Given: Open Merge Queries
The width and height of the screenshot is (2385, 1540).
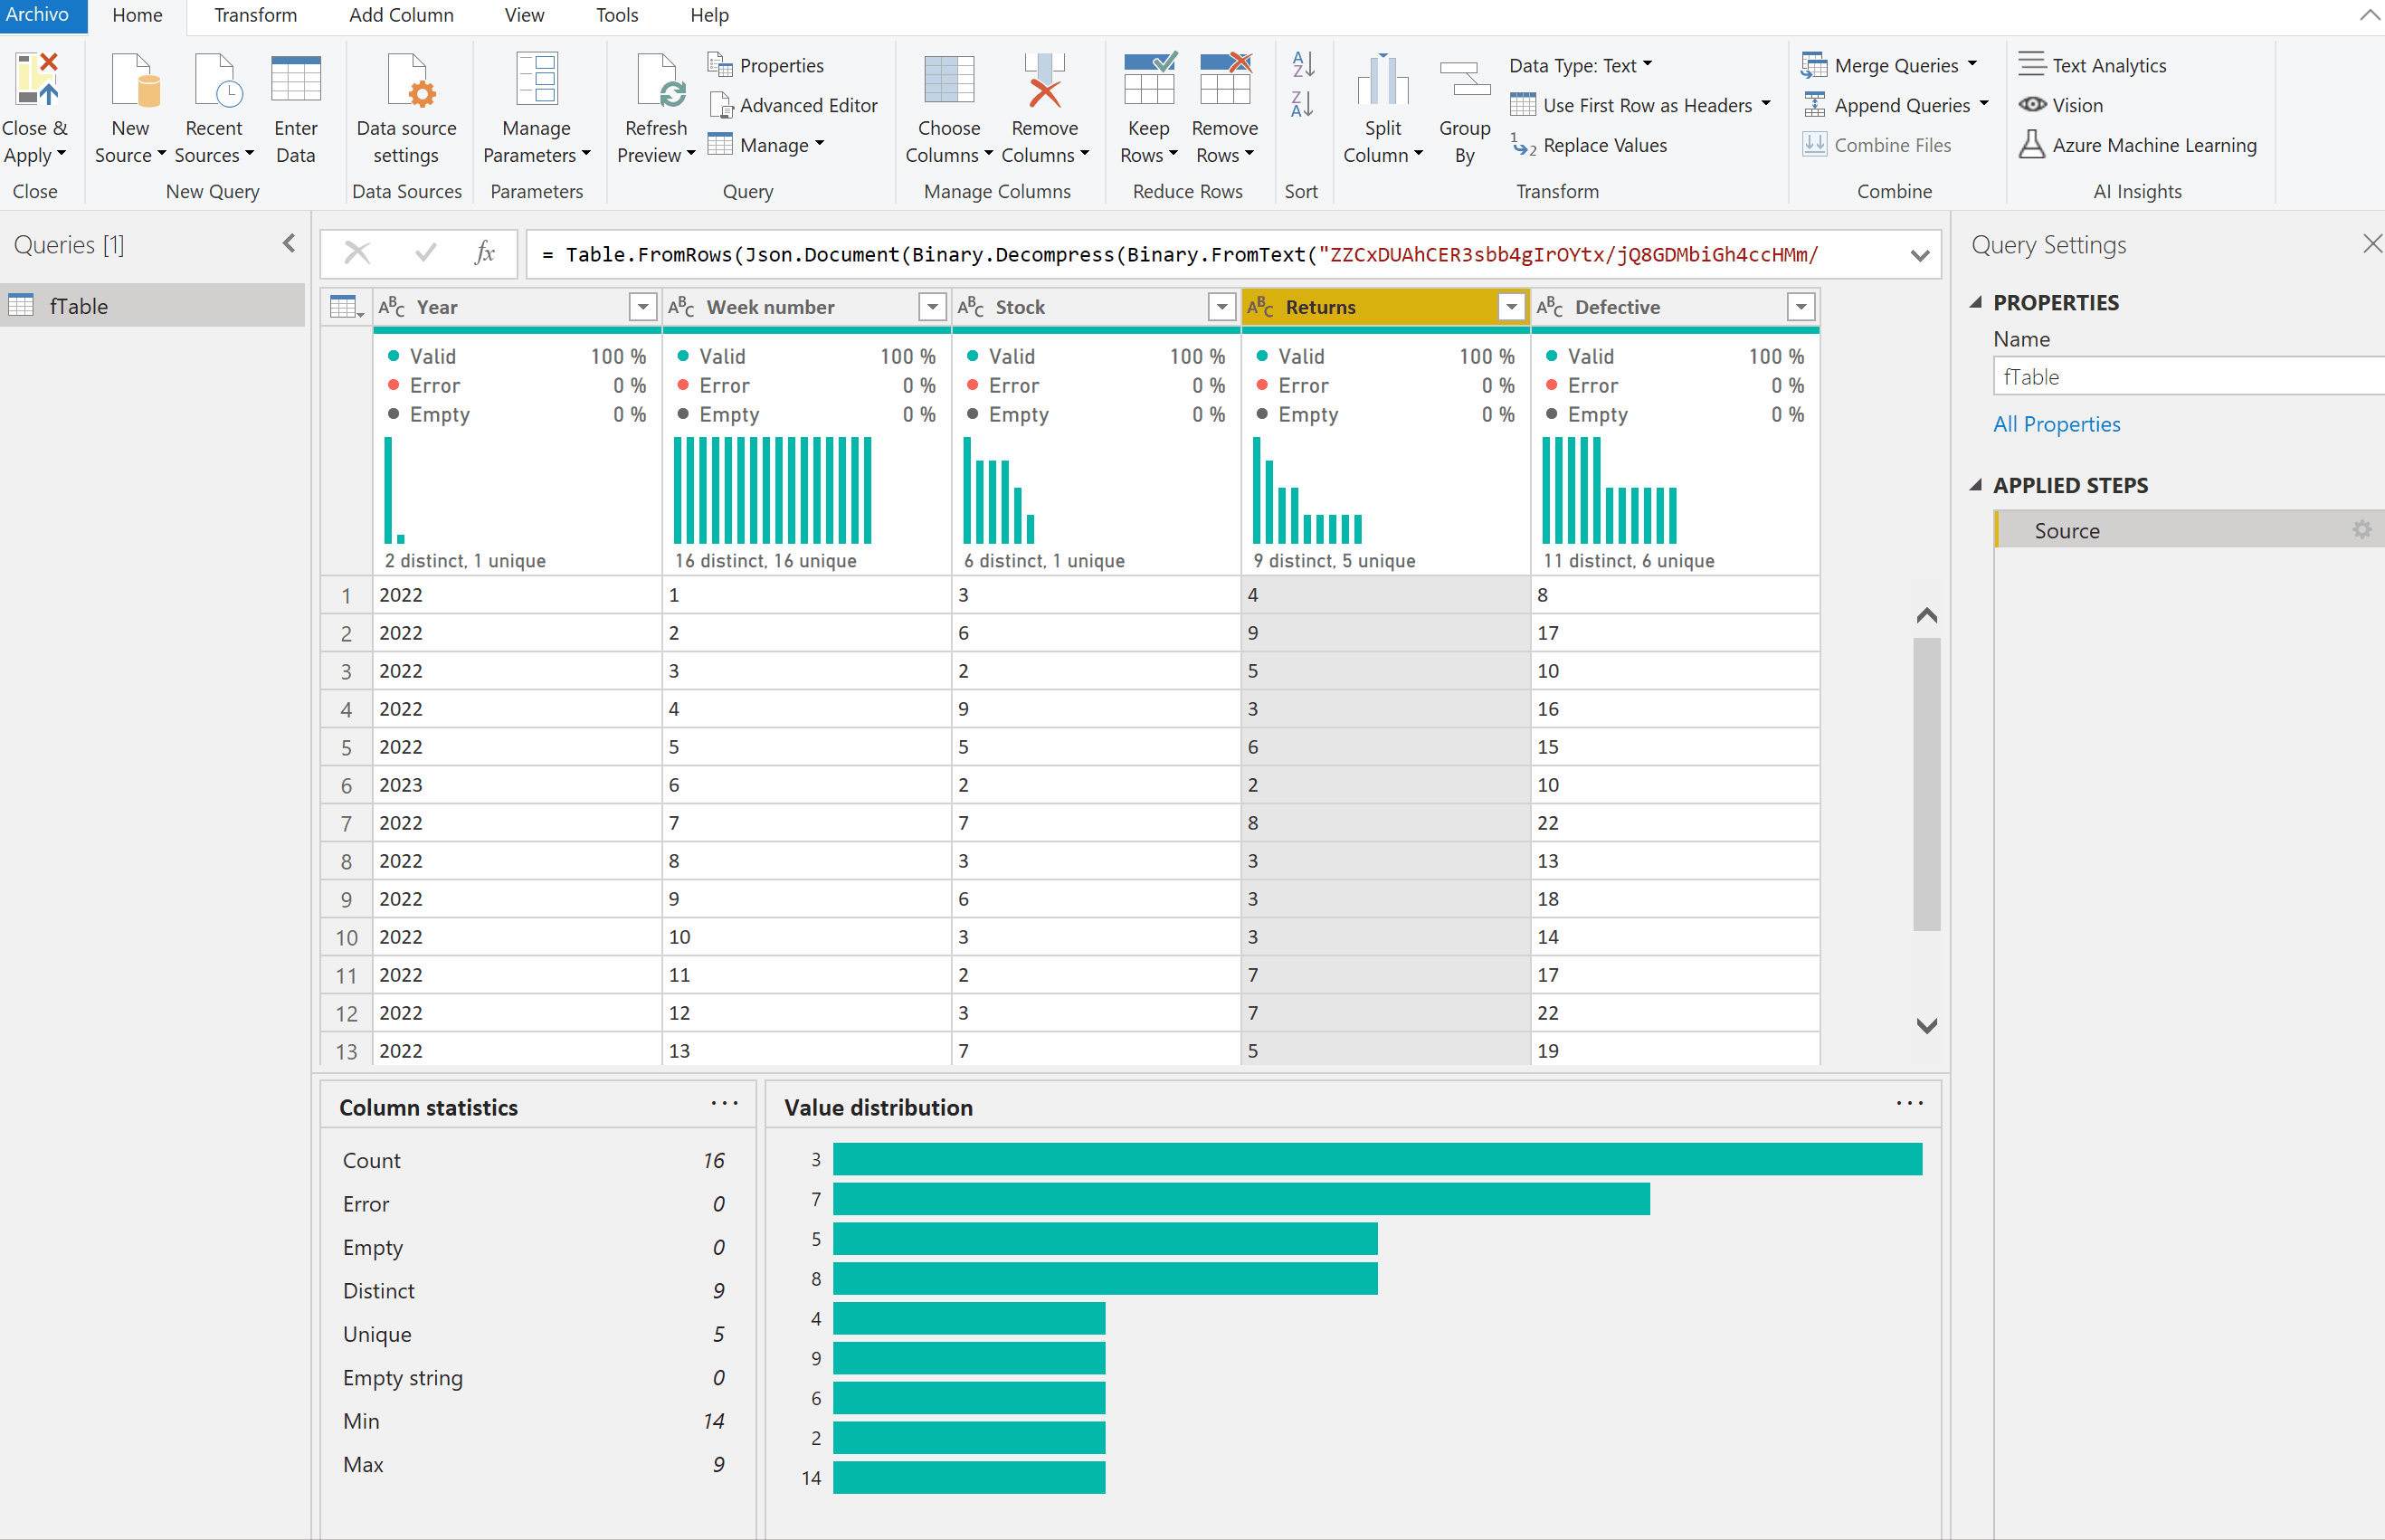Looking at the screenshot, I should click(x=1889, y=65).
